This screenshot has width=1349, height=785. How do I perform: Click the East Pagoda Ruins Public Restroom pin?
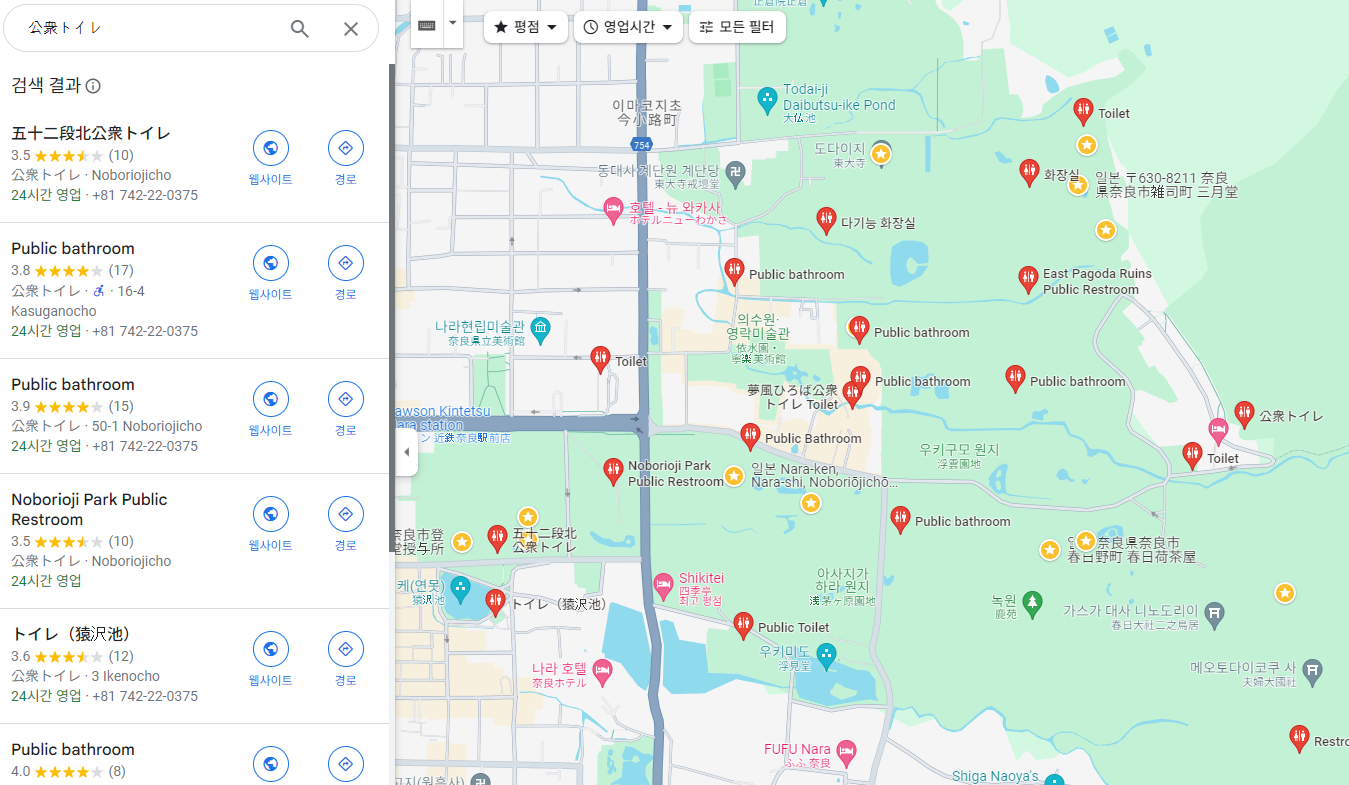[x=1028, y=279]
